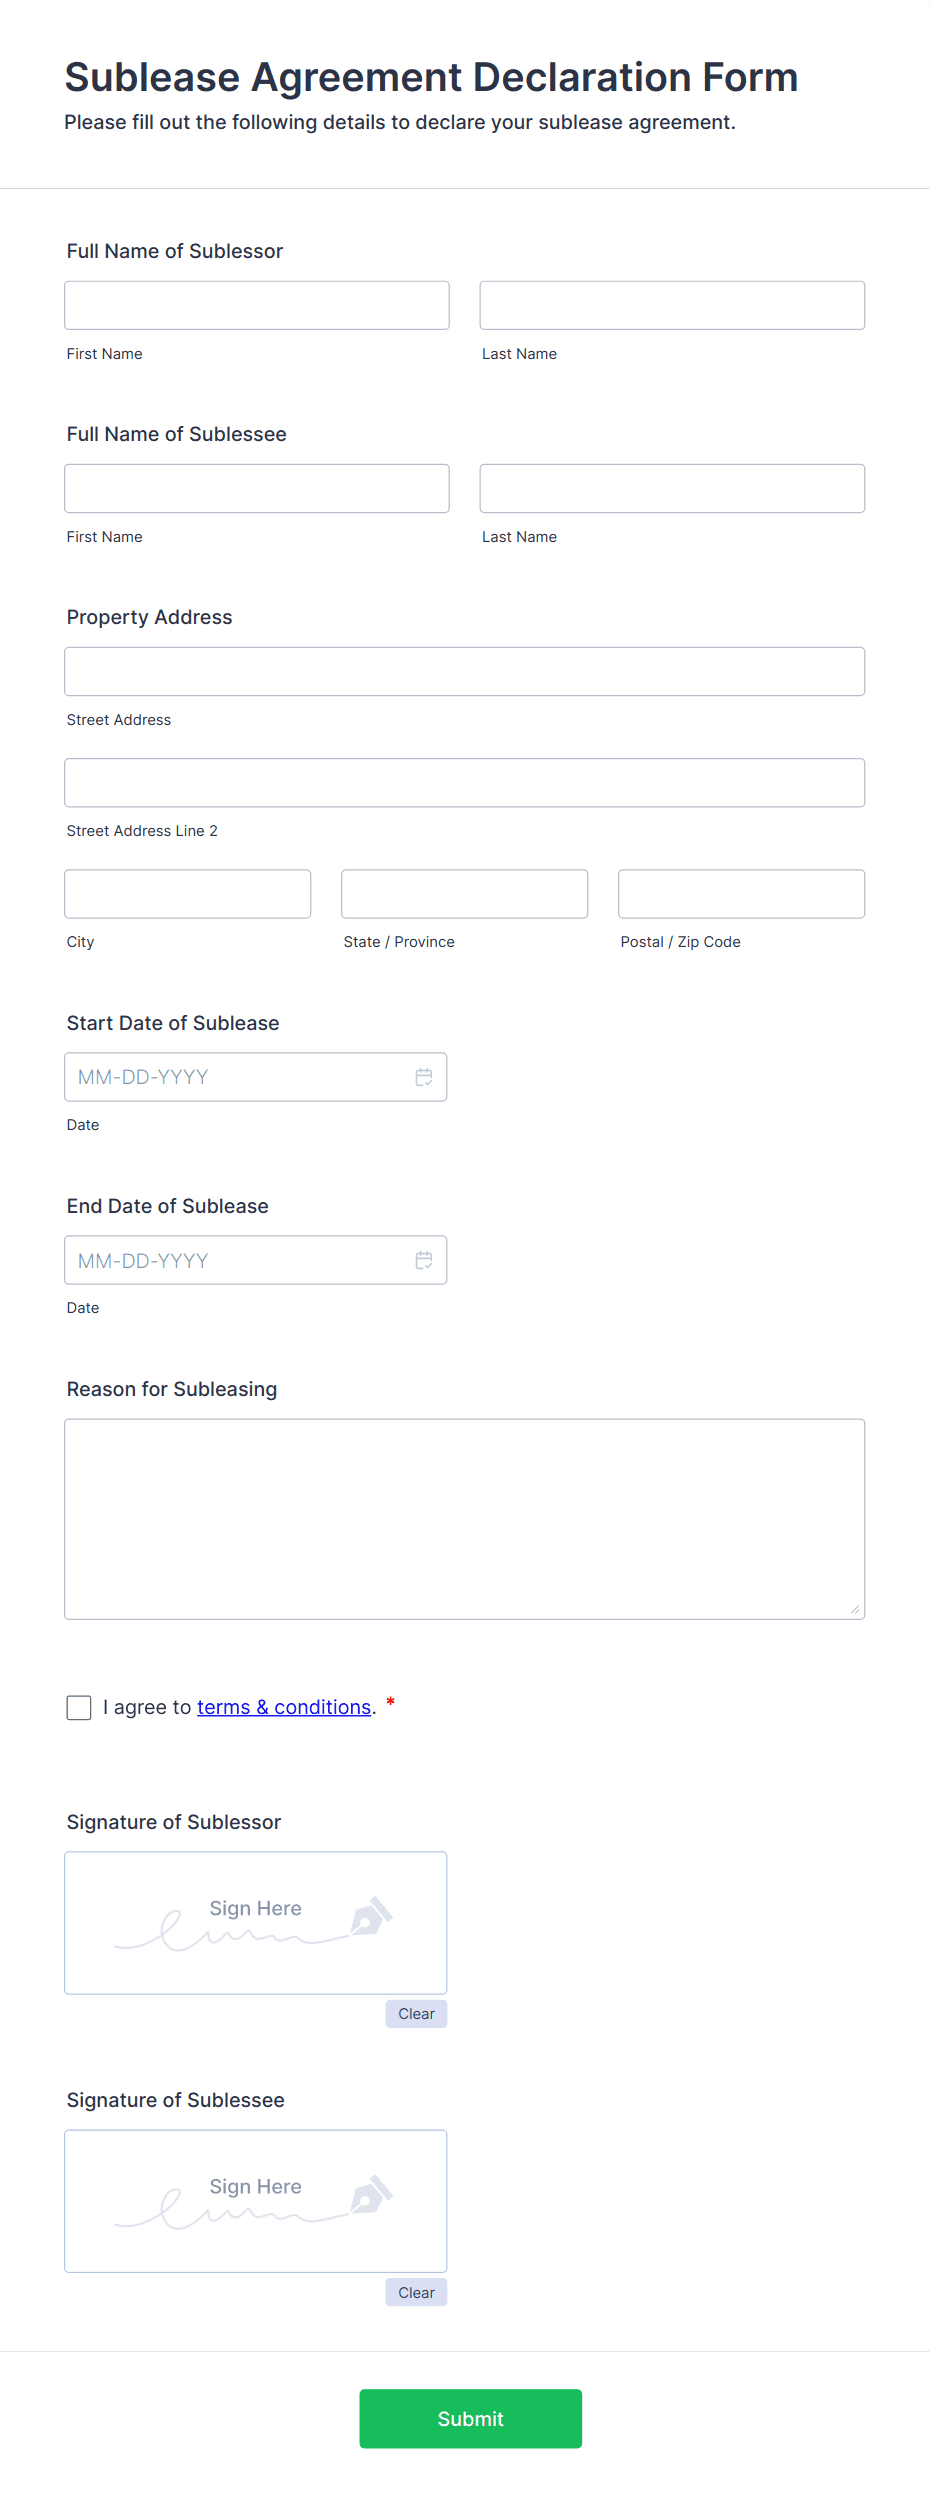Viewport: 930px width, 2498px height.
Task: Clear the Sublessee signature
Action: (416, 2292)
